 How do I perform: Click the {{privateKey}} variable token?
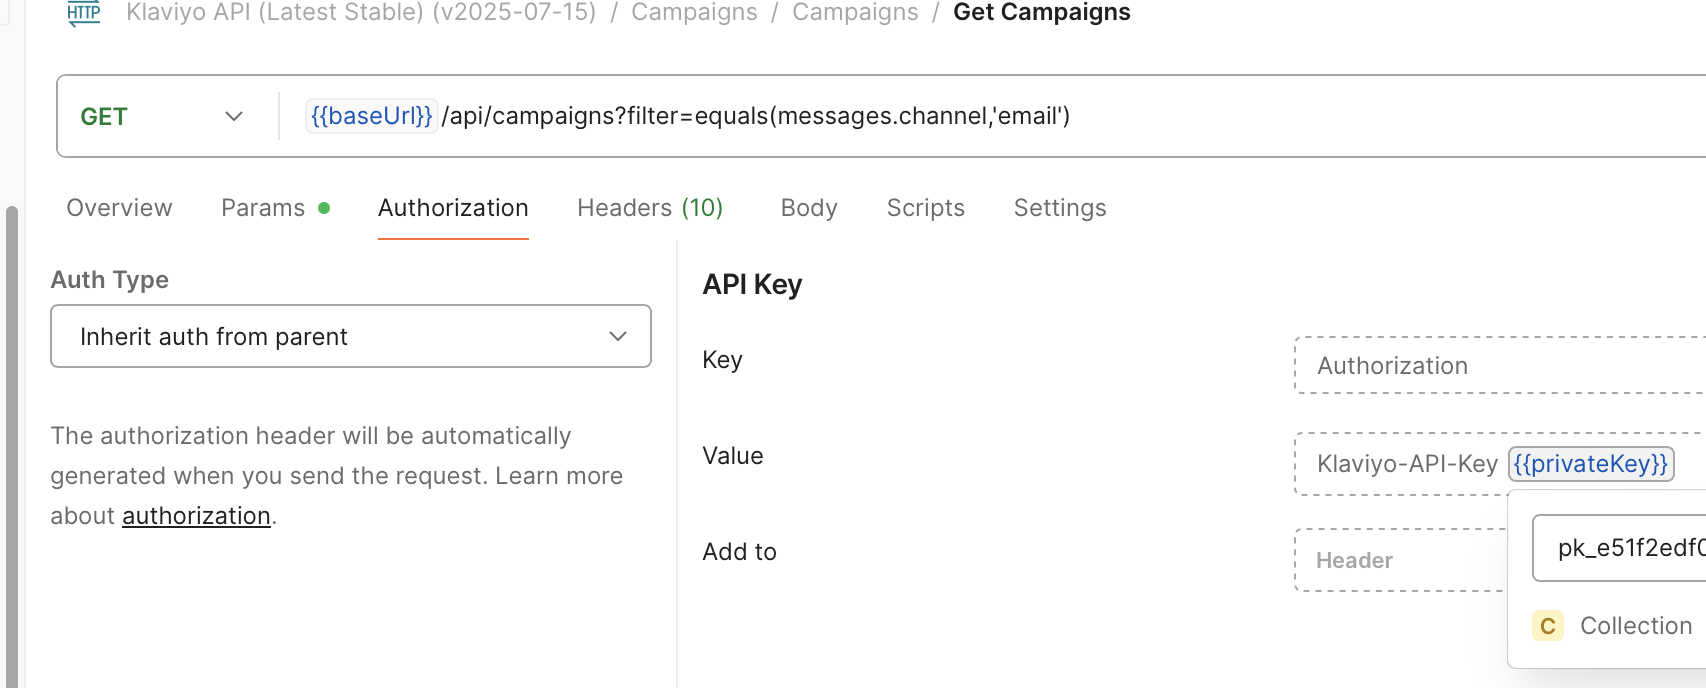1590,464
